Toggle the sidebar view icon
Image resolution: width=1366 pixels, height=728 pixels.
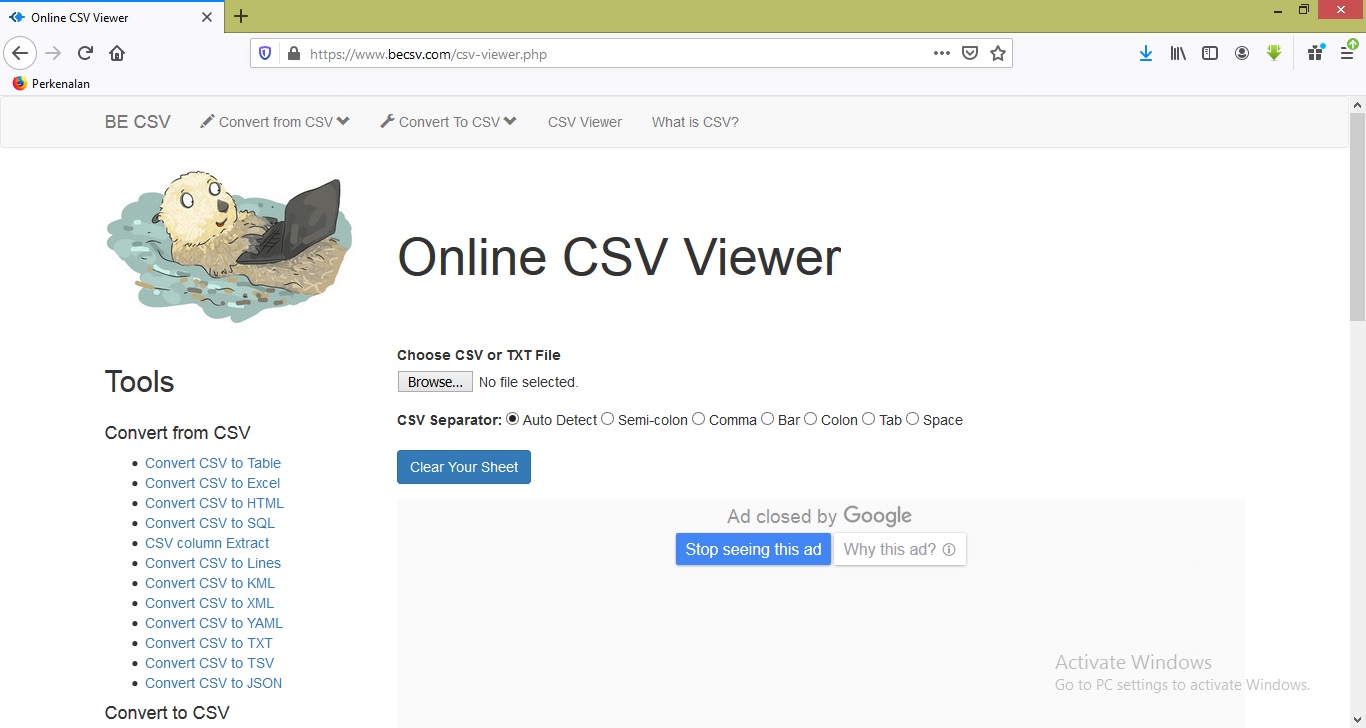[1210, 53]
